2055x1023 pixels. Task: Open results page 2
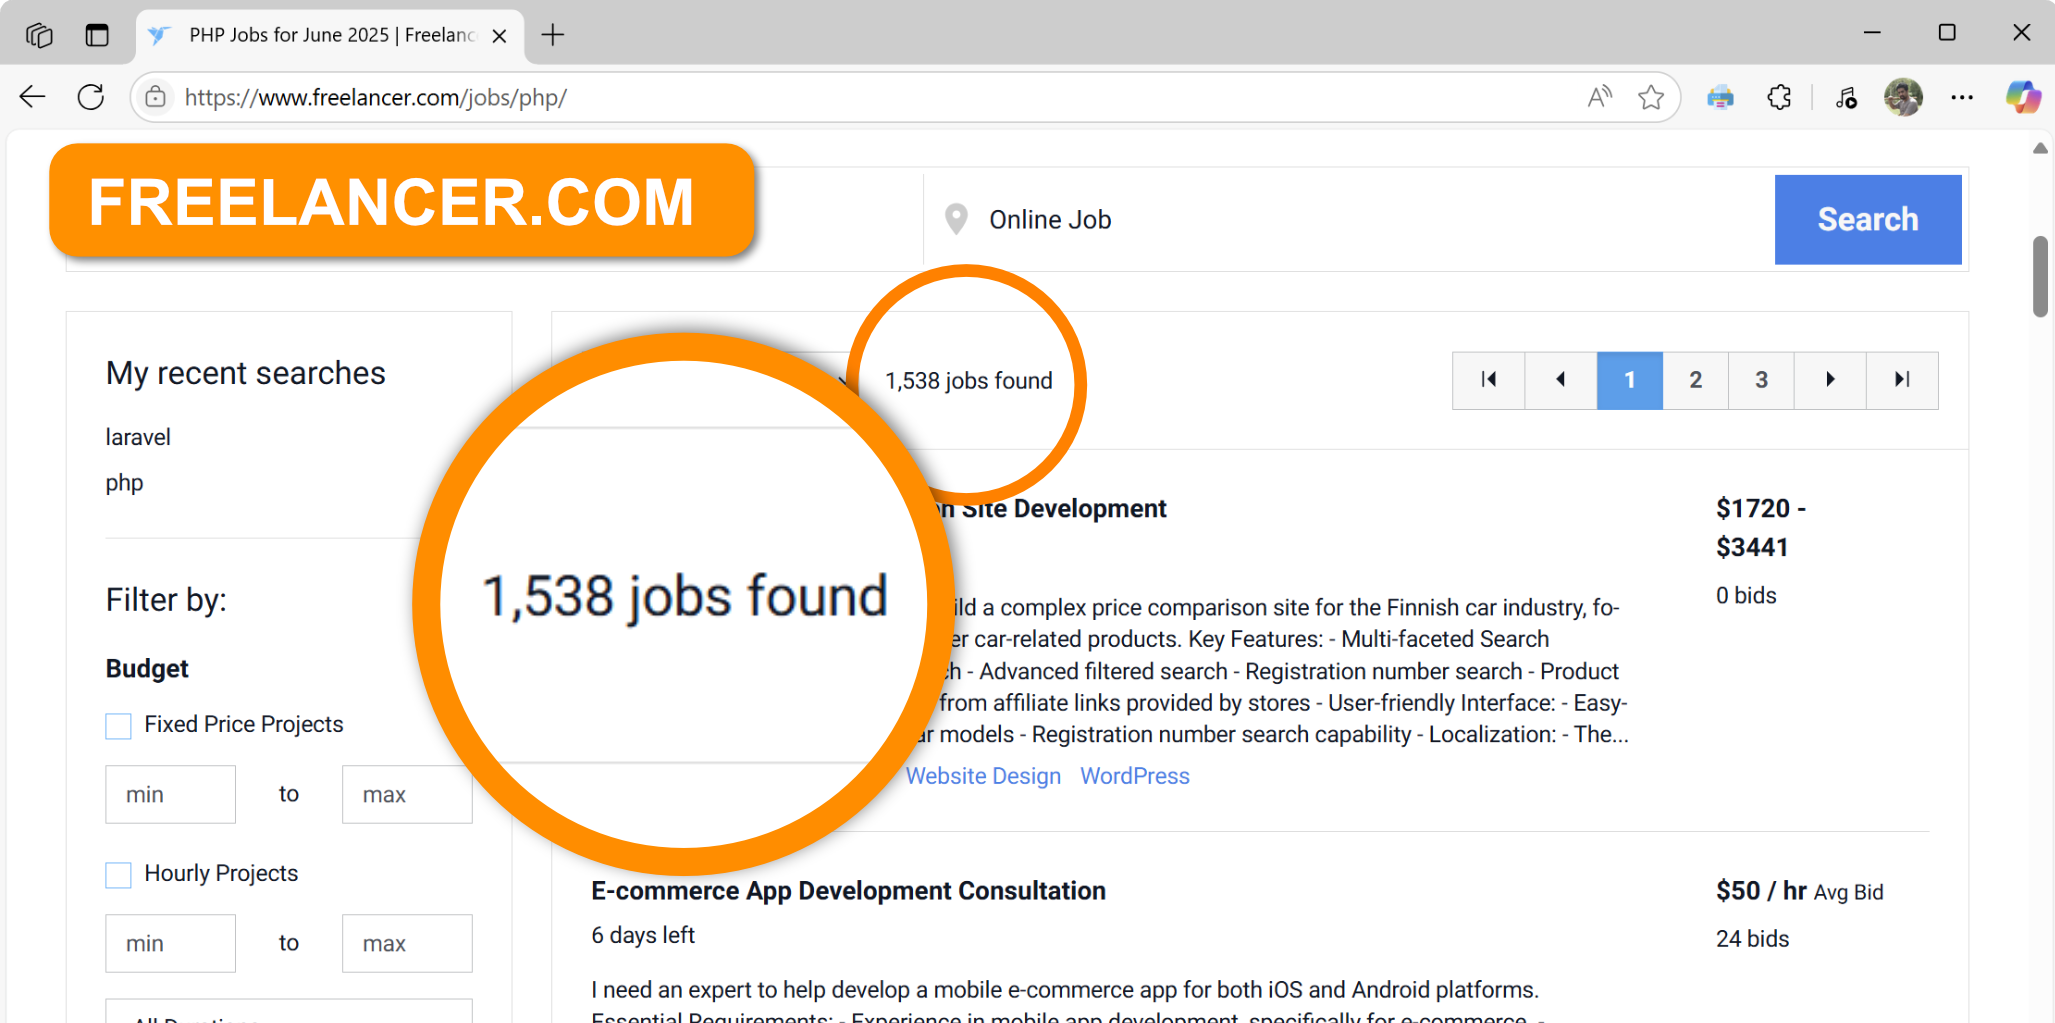tap(1696, 380)
